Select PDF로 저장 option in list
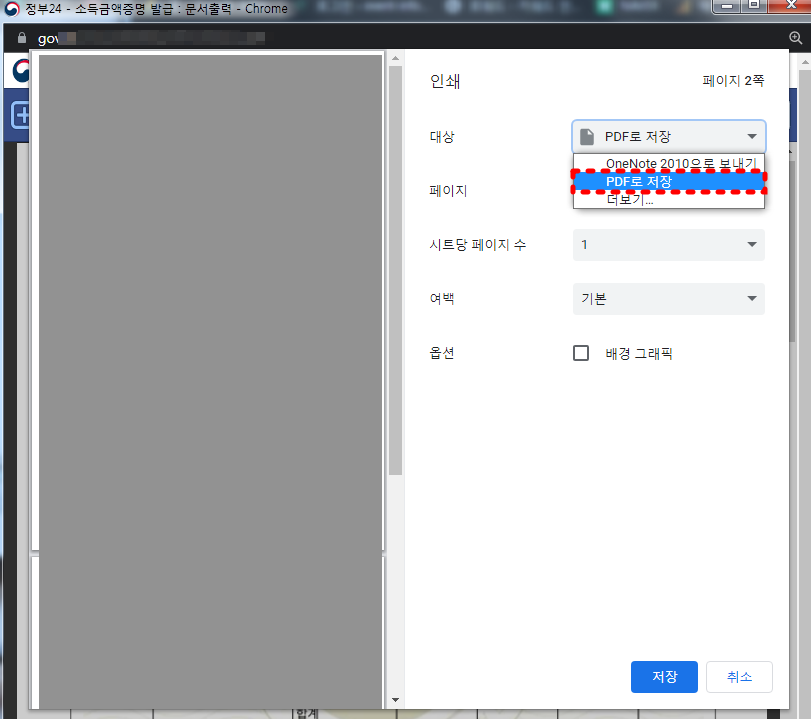The image size is (811, 719). coord(668,182)
